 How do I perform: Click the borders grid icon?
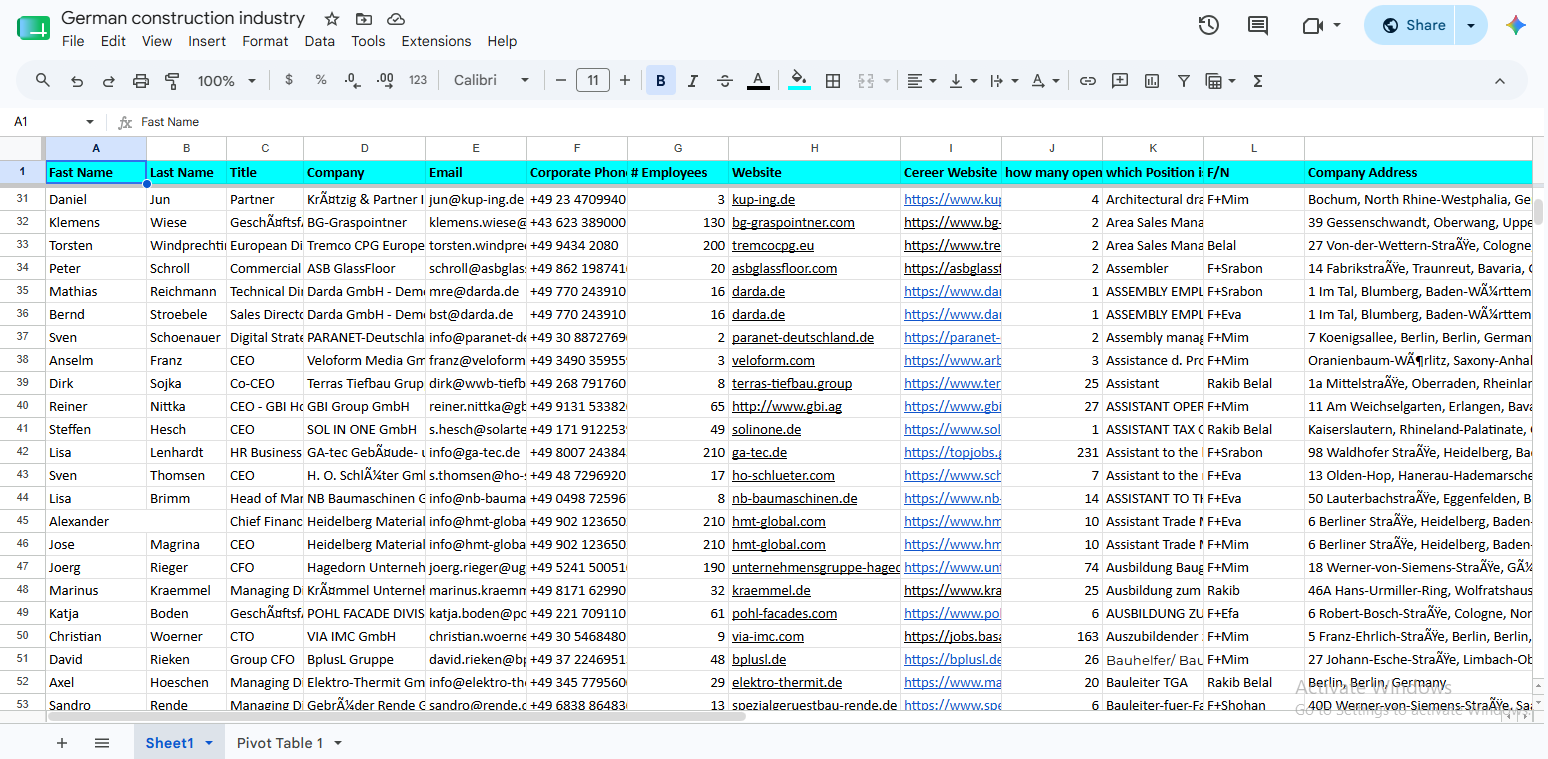[x=833, y=81]
